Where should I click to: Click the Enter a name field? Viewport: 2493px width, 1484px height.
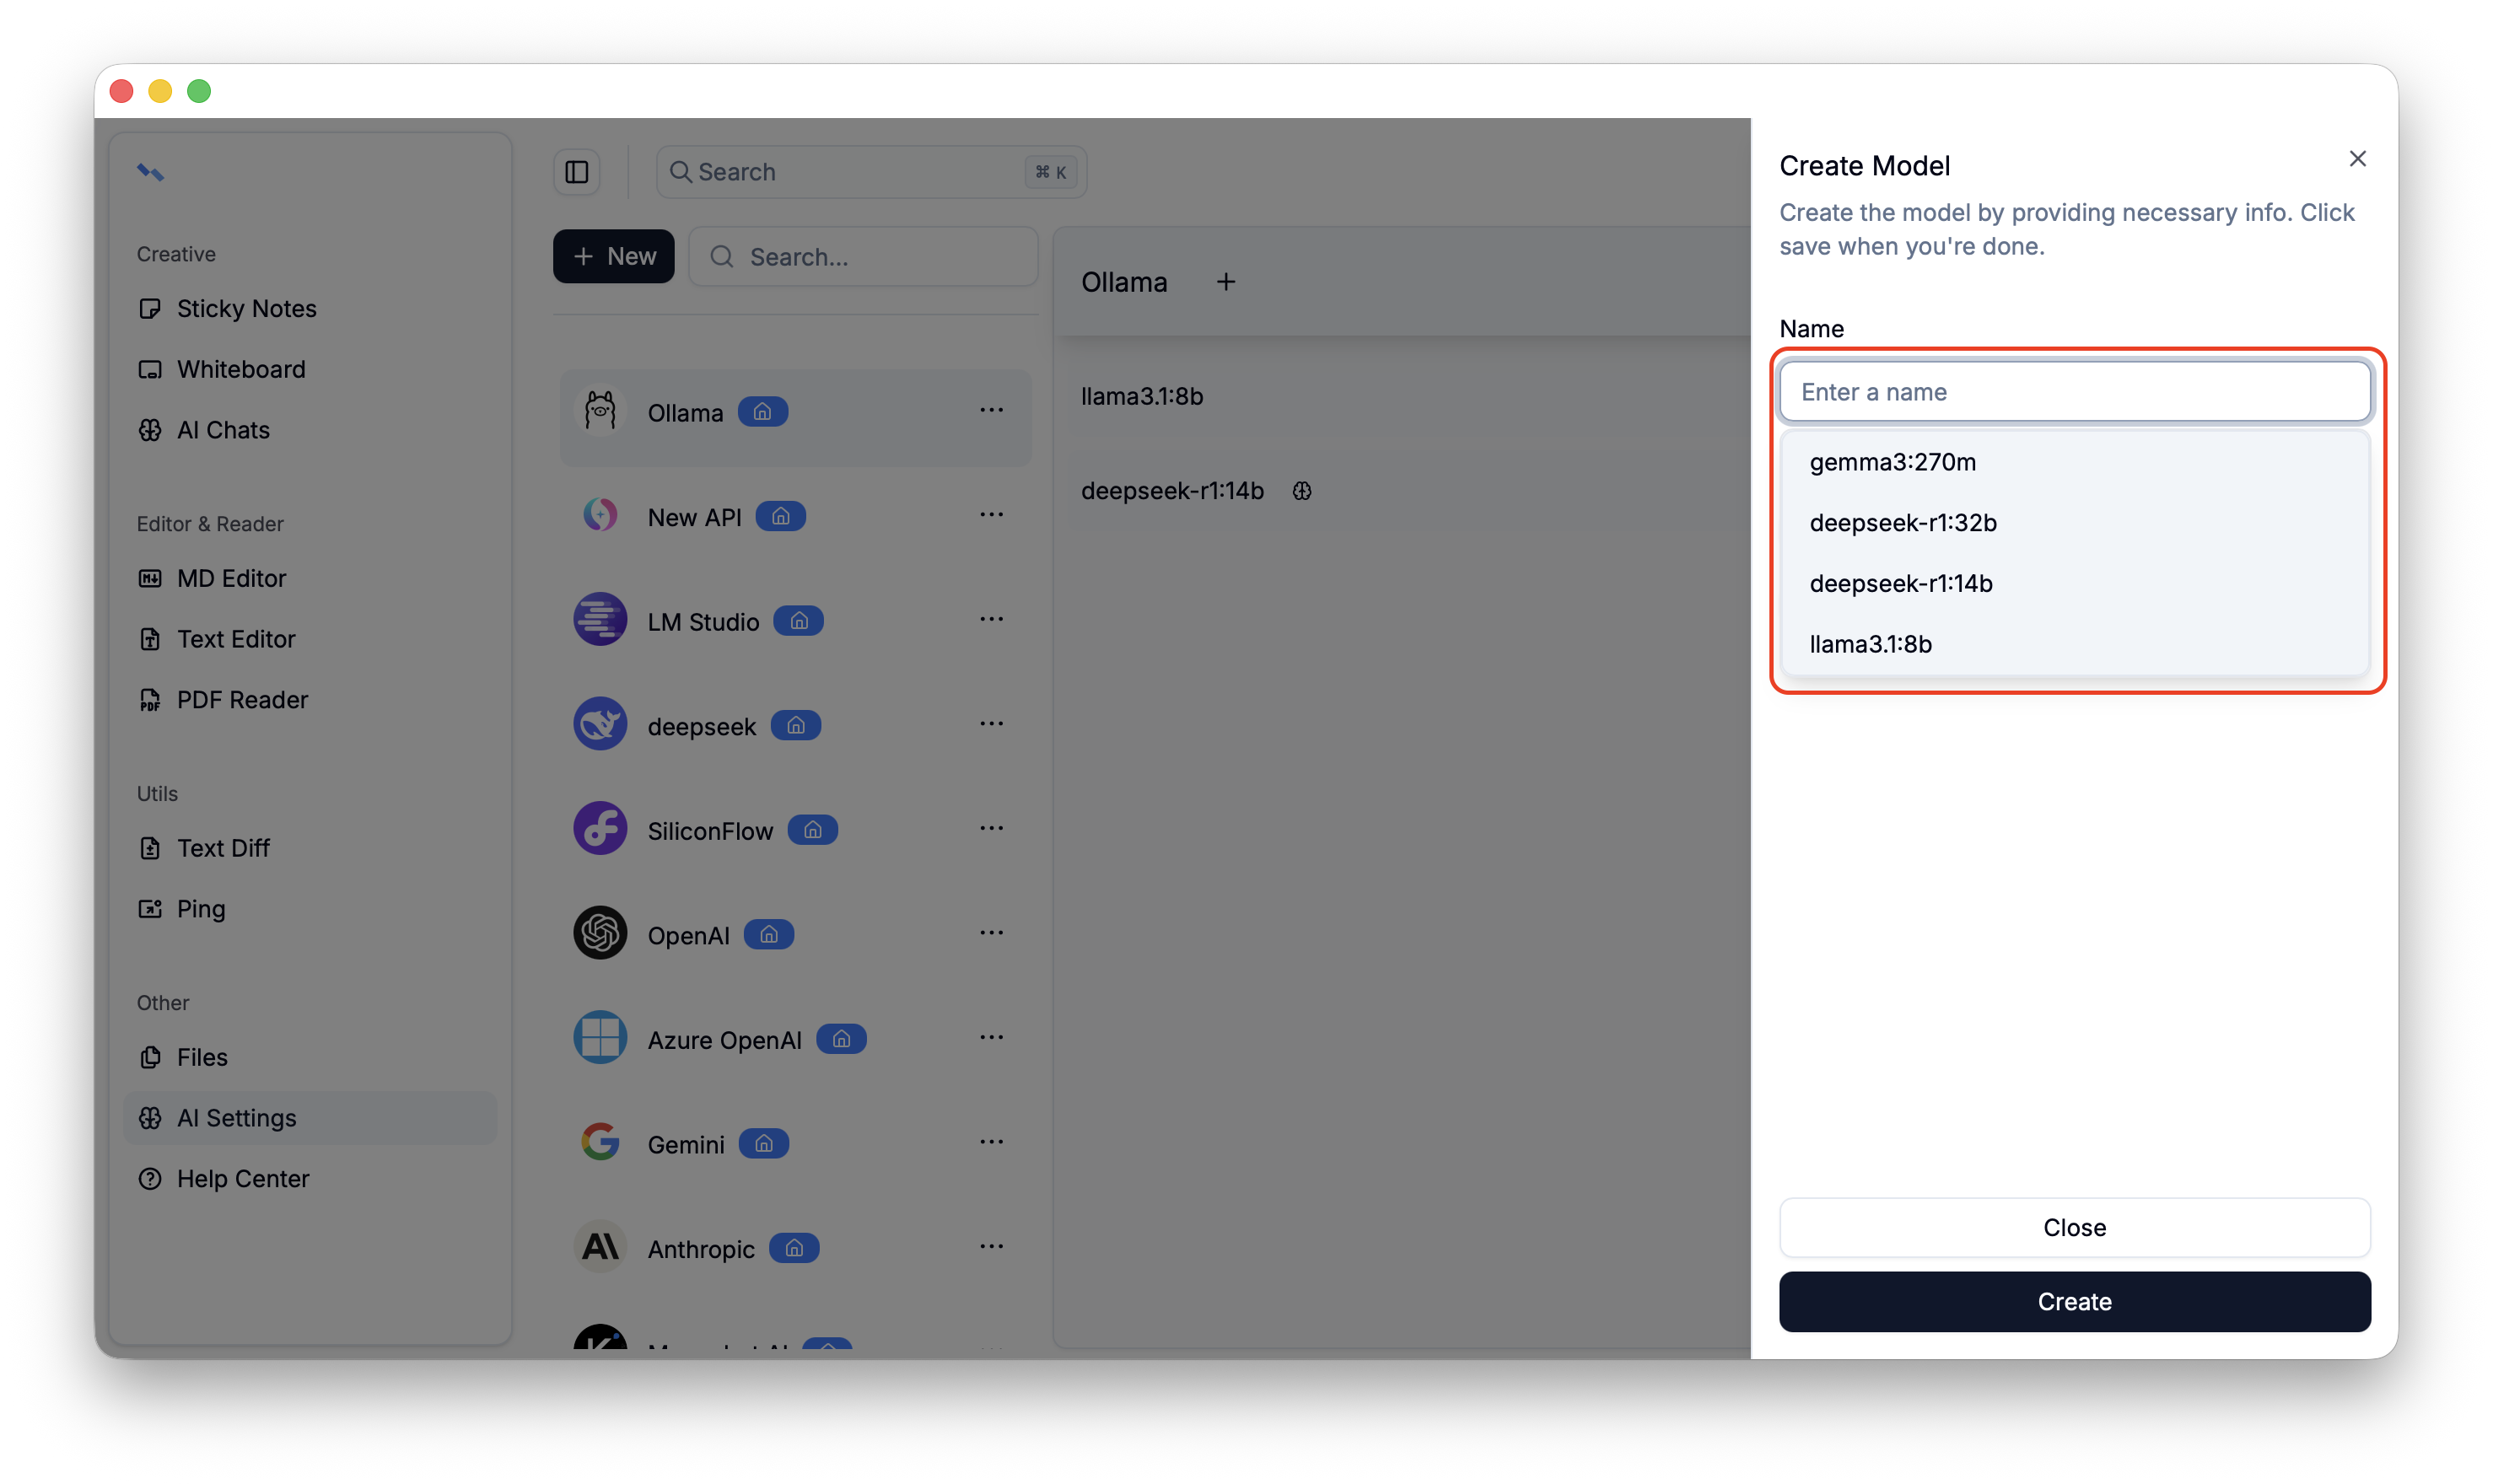click(x=2074, y=392)
